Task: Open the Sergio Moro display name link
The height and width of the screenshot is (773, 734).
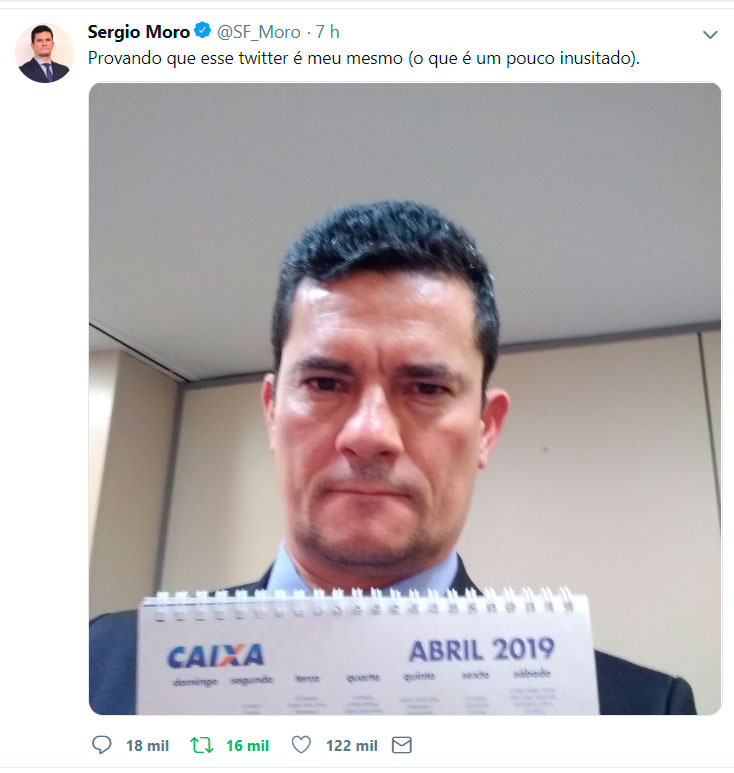Action: [x=139, y=32]
